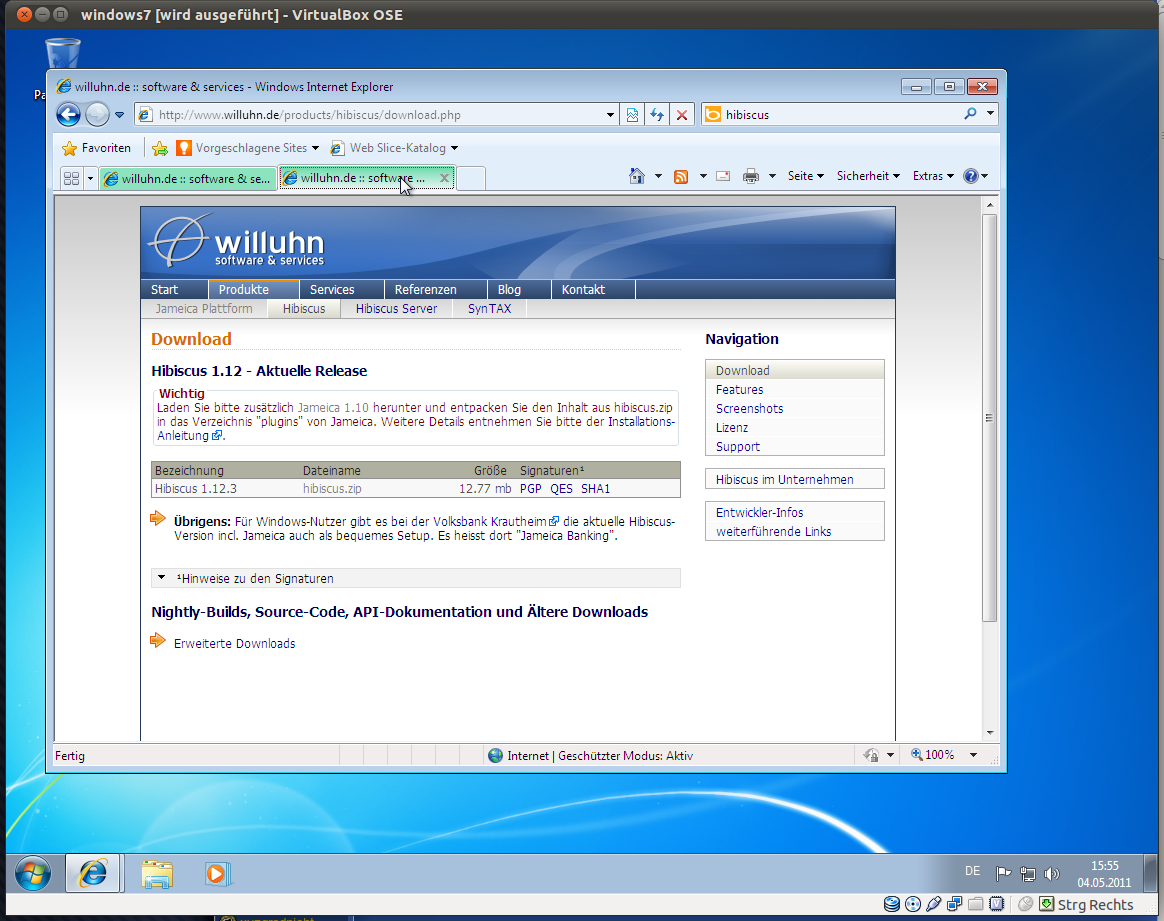Click the IE Back navigation button
This screenshot has height=921, width=1164.
[x=68, y=114]
